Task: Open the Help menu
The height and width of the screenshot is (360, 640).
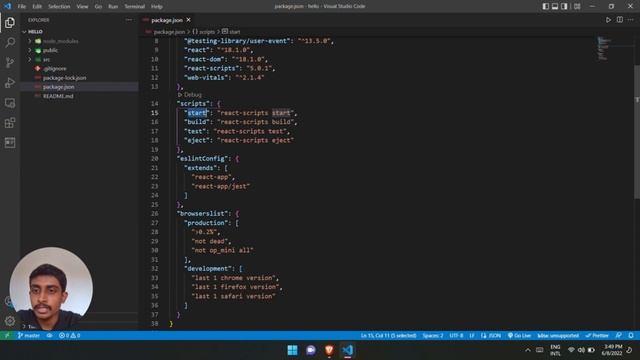Action: tap(157, 6)
